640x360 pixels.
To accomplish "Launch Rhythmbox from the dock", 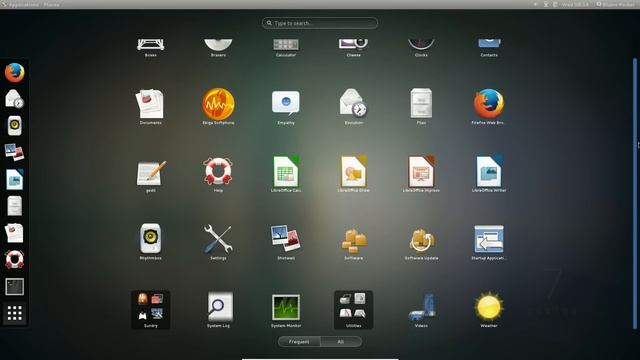I will click(x=15, y=125).
